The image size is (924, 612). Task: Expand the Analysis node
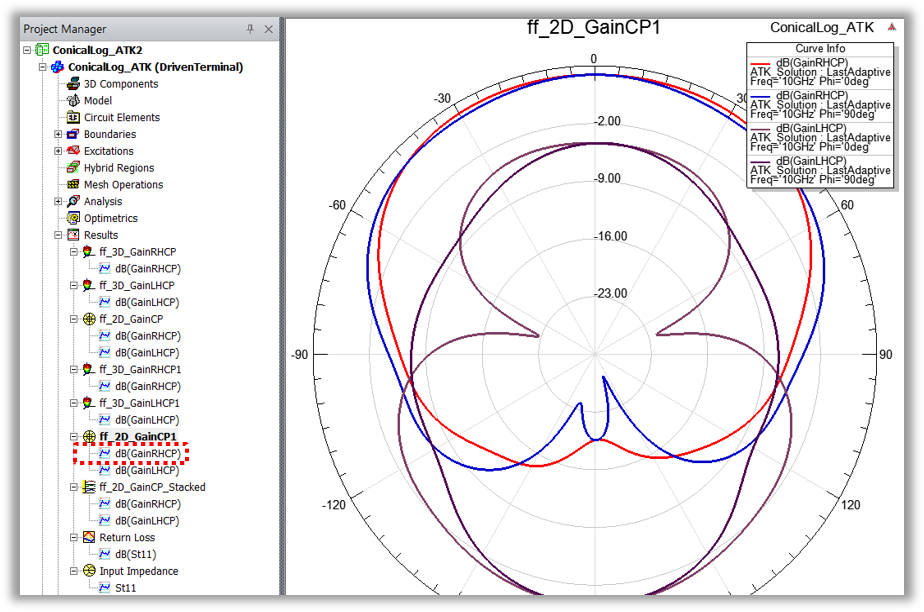pyautogui.click(x=58, y=201)
